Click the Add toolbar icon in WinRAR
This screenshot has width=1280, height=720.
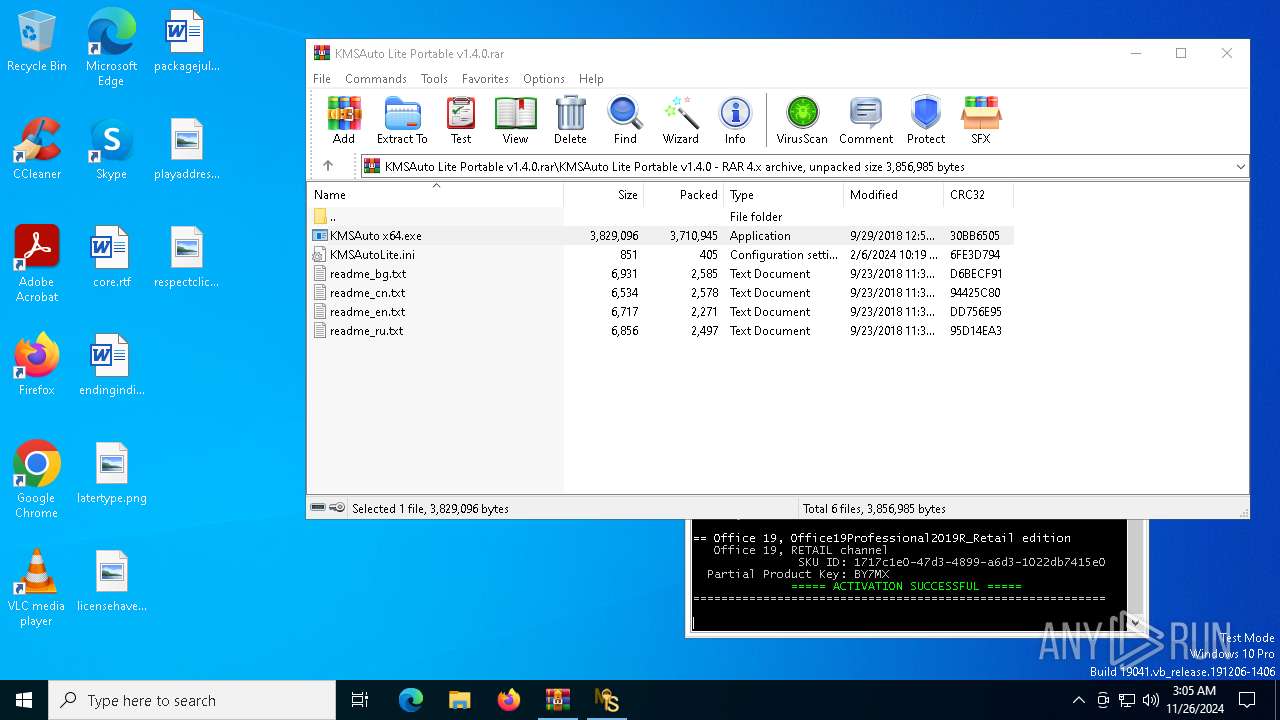(343, 120)
